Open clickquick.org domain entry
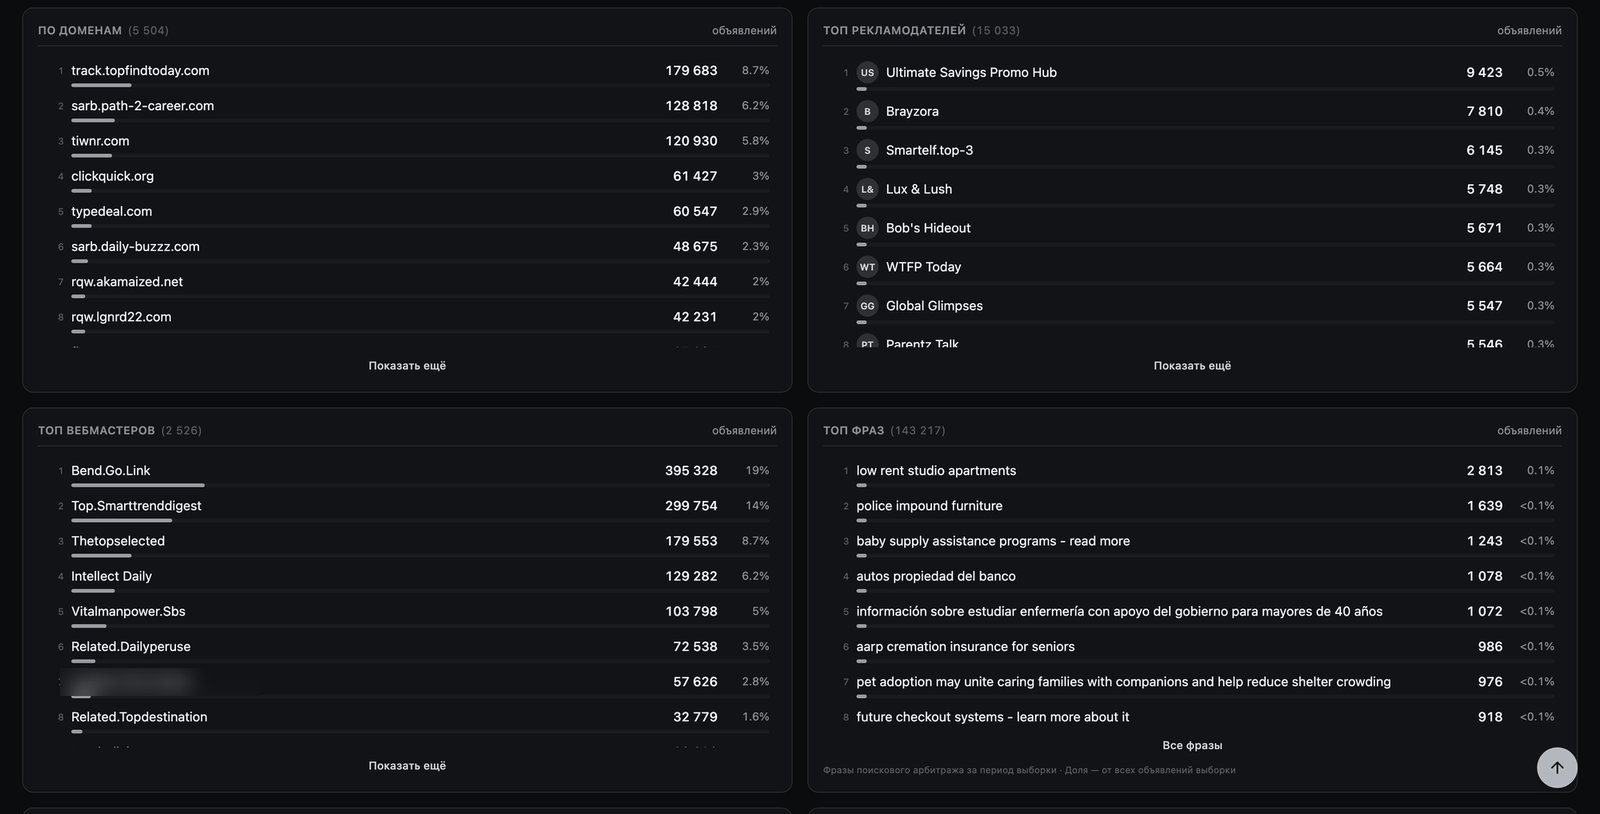This screenshot has width=1600, height=814. click(x=112, y=176)
